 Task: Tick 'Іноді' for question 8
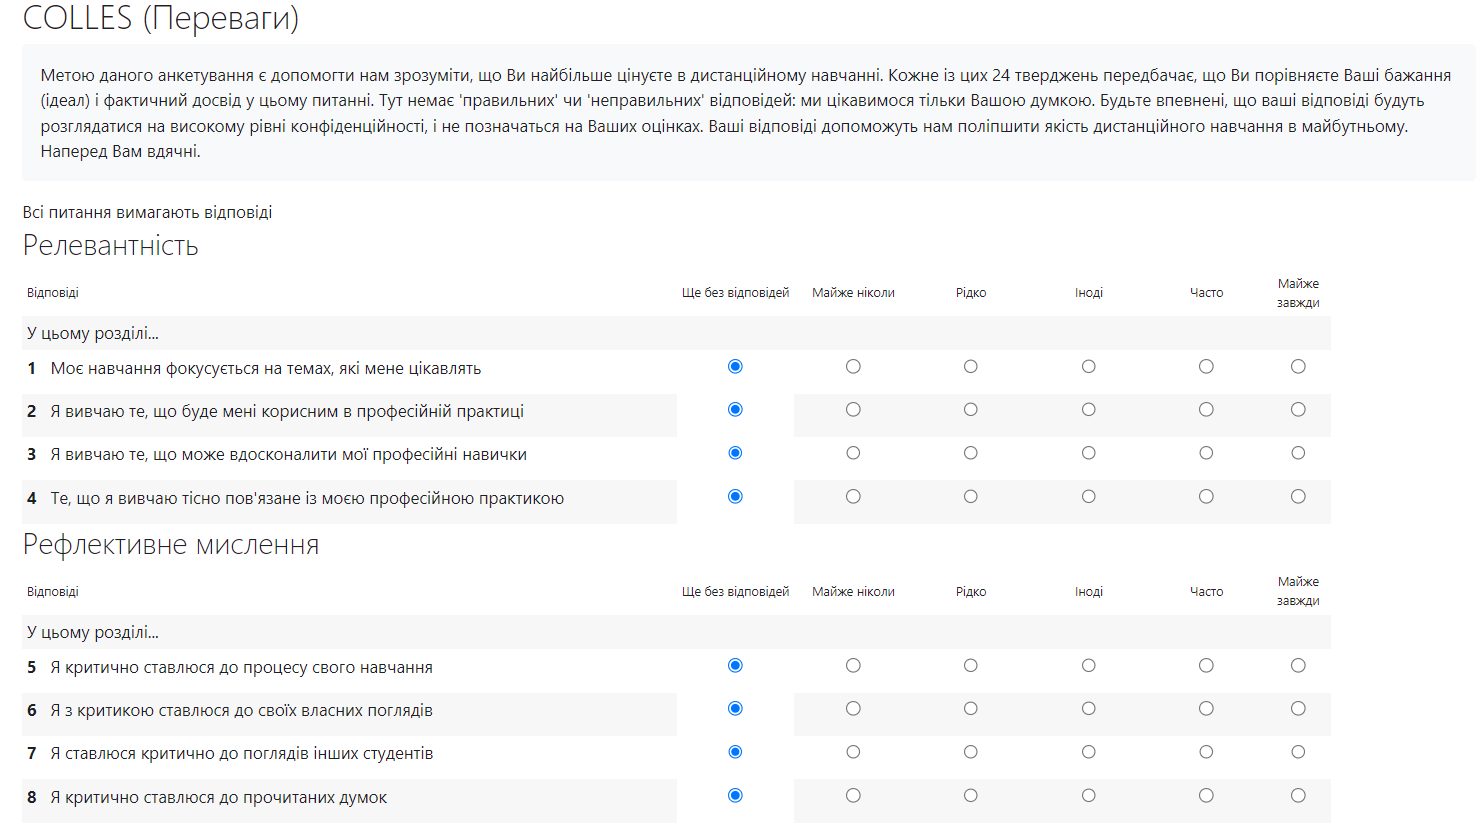click(1089, 796)
